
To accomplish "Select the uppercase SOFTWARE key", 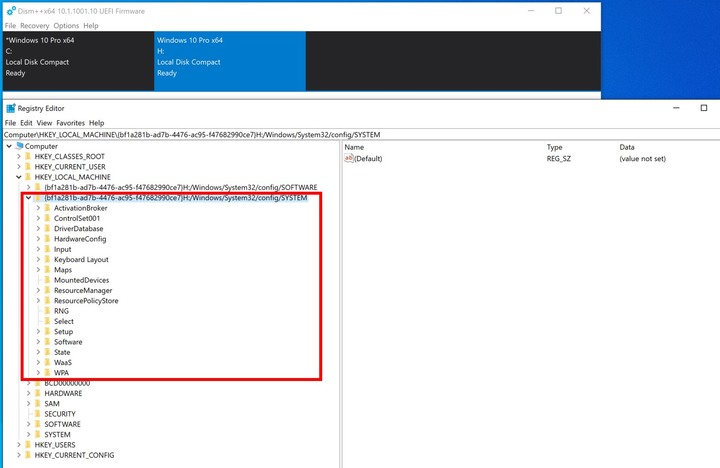I will [62, 424].
